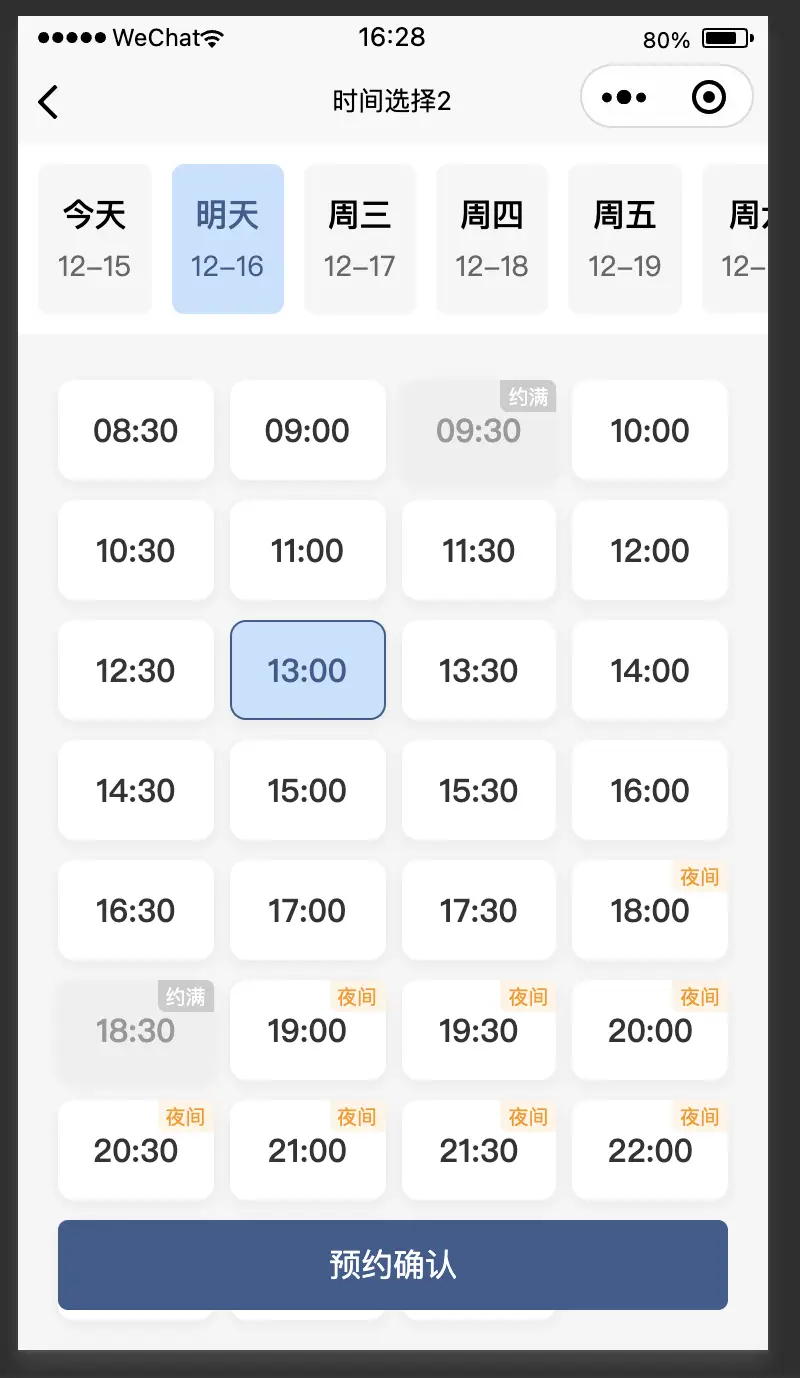Tap the 夜间 label on 19:00 slot
The width and height of the screenshot is (800, 1378).
357,996
